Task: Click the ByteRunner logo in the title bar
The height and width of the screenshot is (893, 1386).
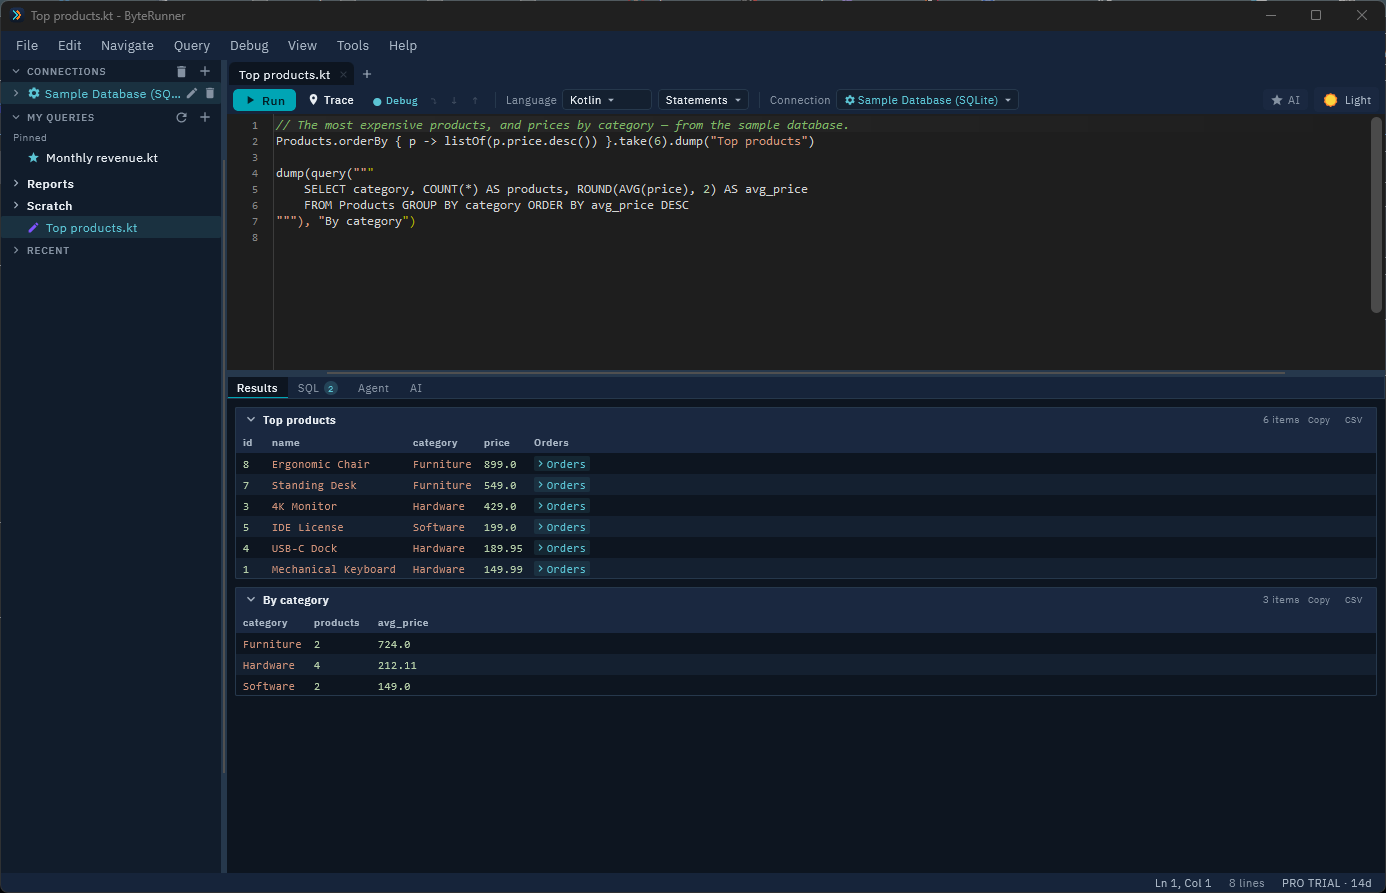Action: (x=16, y=15)
